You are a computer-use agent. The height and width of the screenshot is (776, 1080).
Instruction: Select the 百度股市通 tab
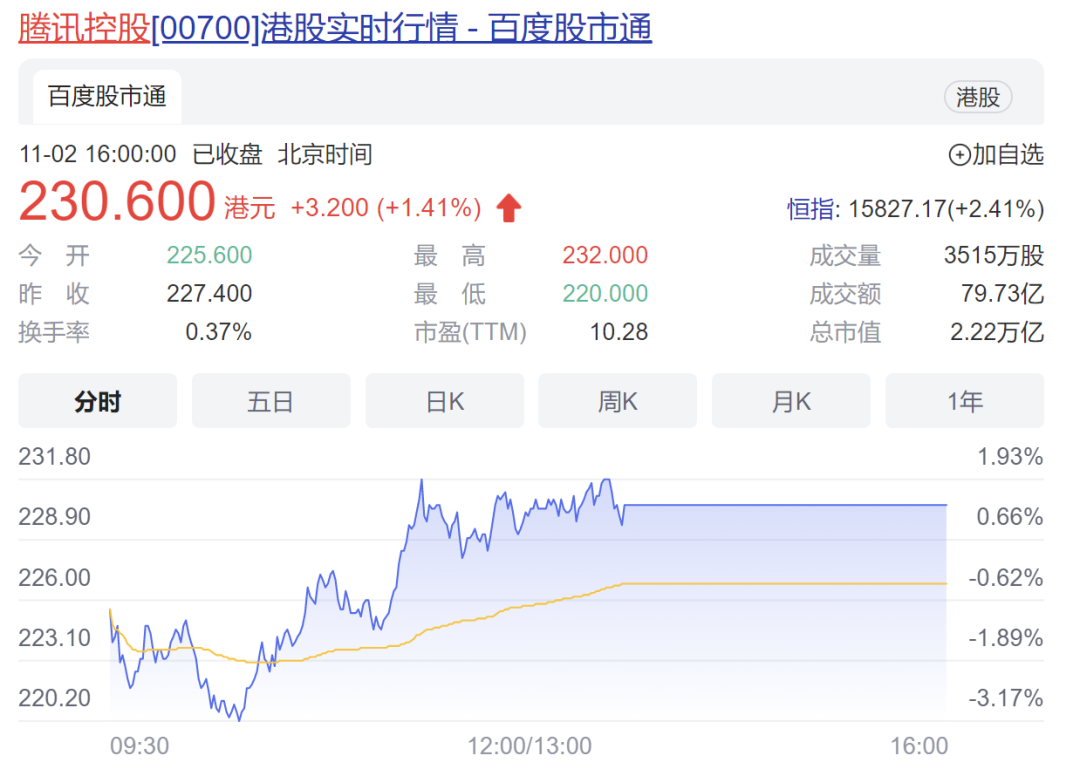click(107, 96)
